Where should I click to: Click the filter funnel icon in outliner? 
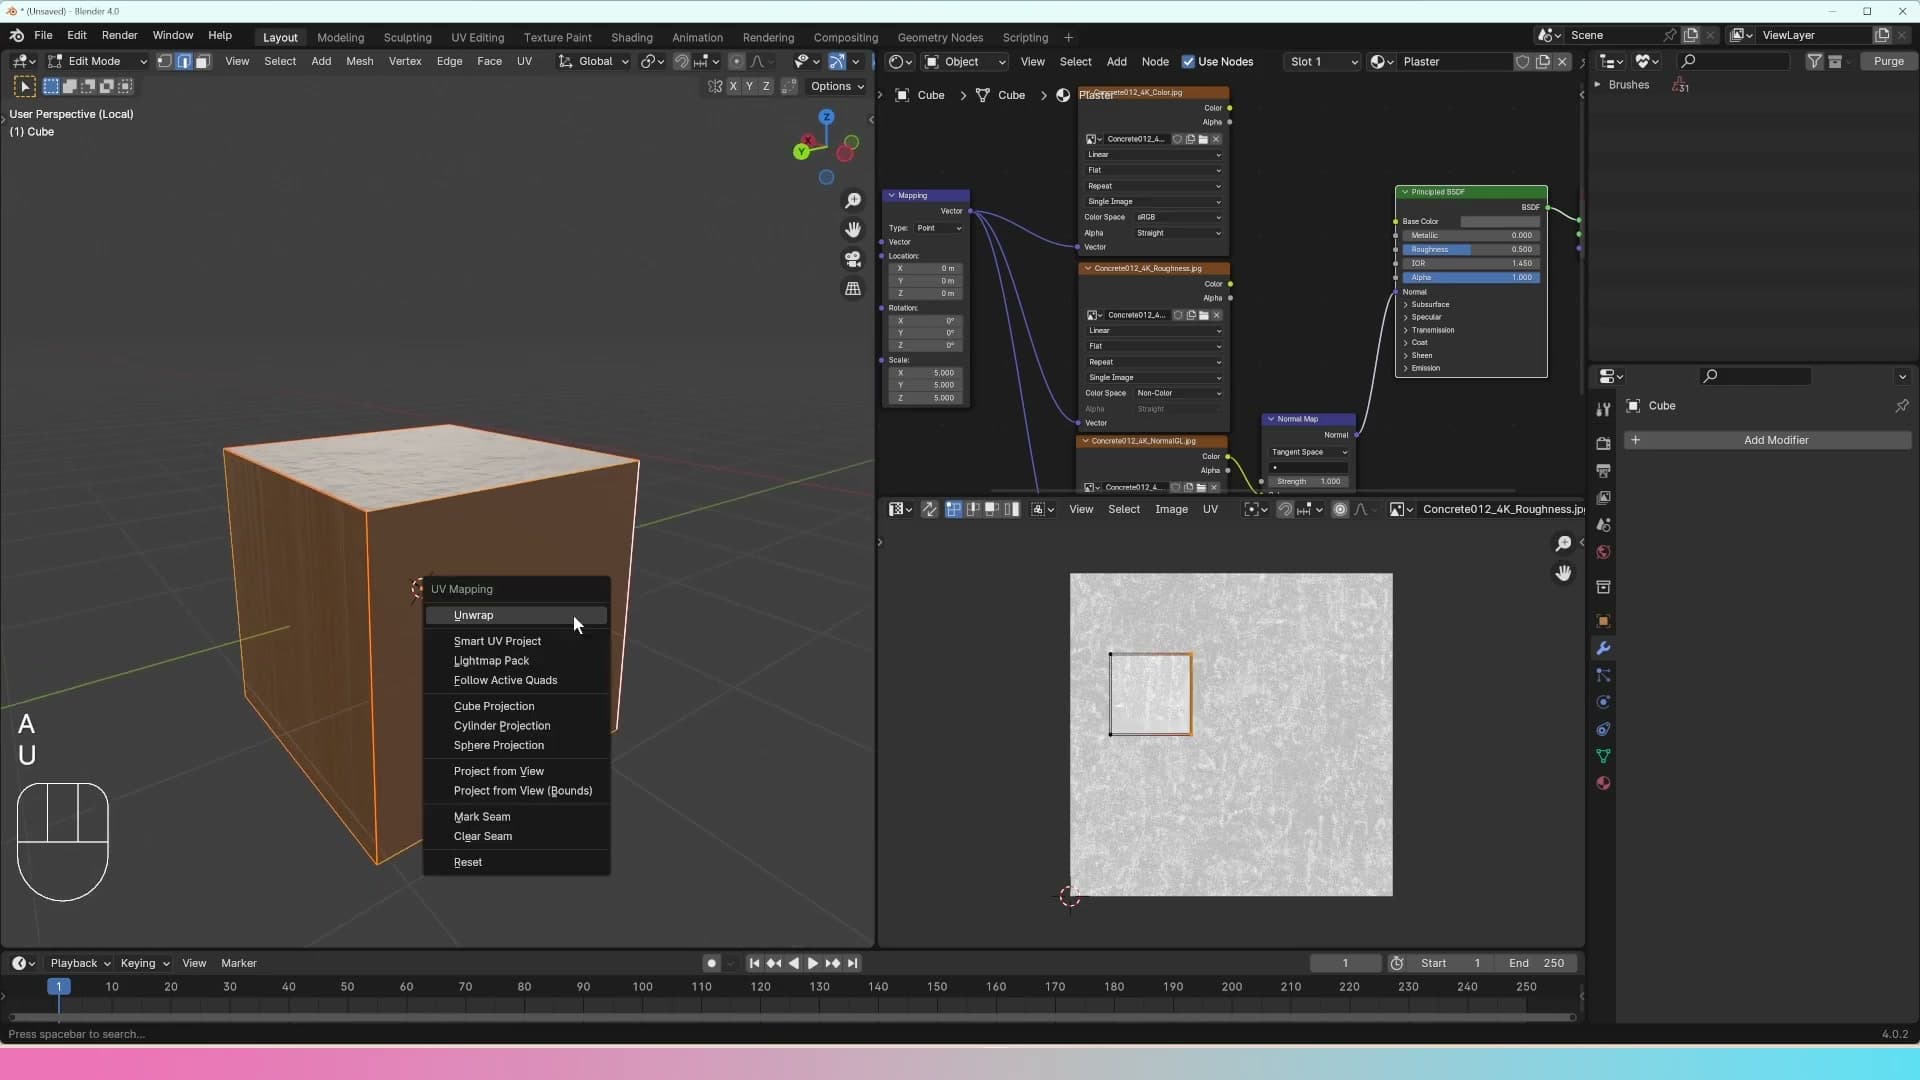pyautogui.click(x=1814, y=62)
